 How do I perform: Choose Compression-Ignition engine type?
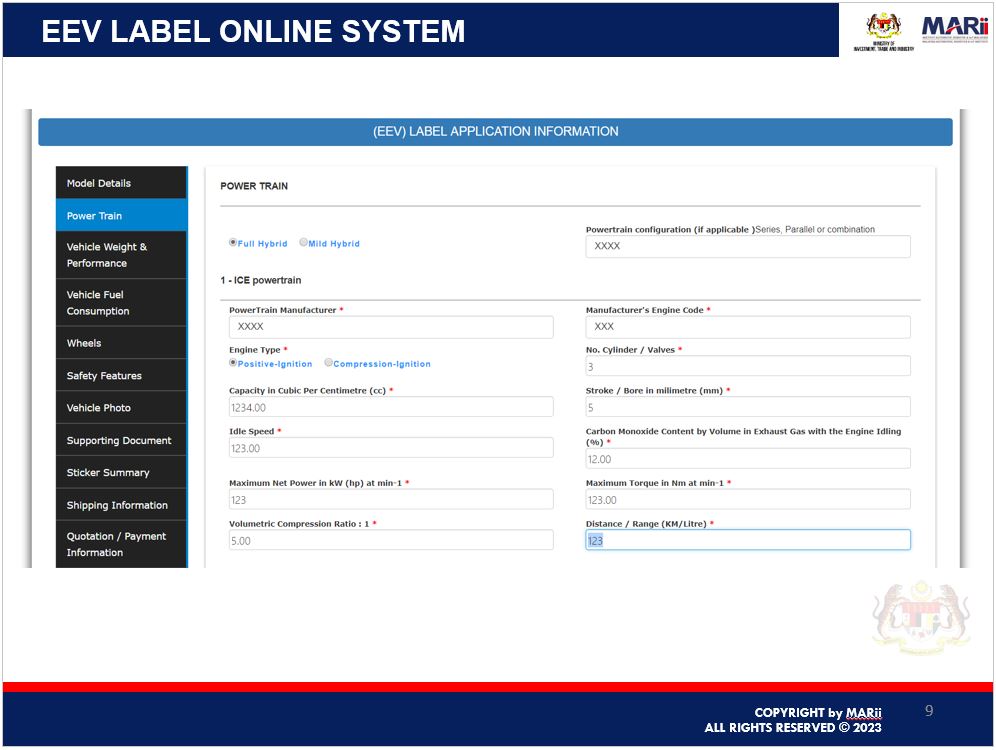(x=329, y=363)
